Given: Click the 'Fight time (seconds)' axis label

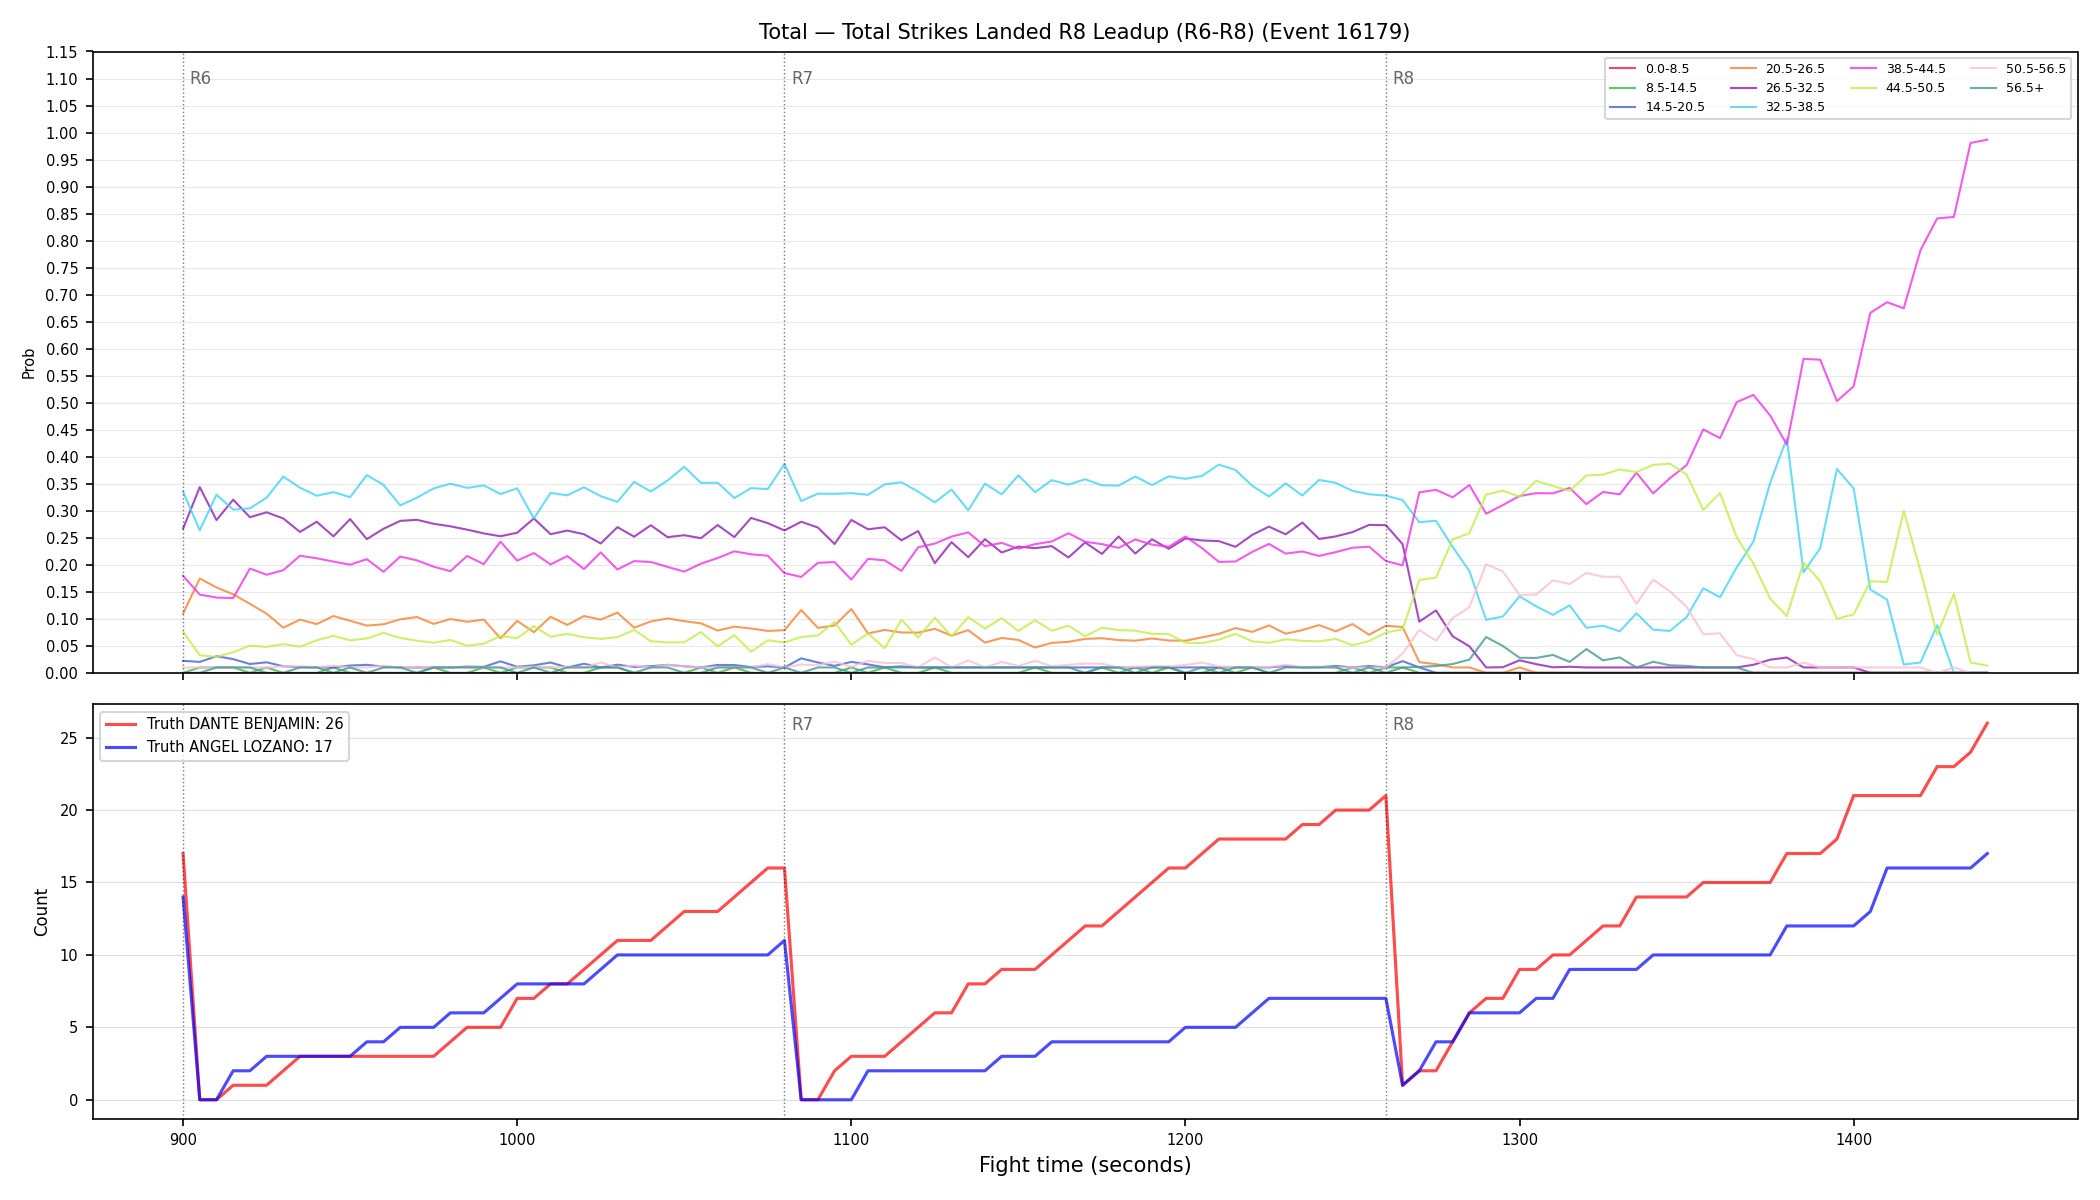Looking at the screenshot, I should pyautogui.click(x=1085, y=1165).
